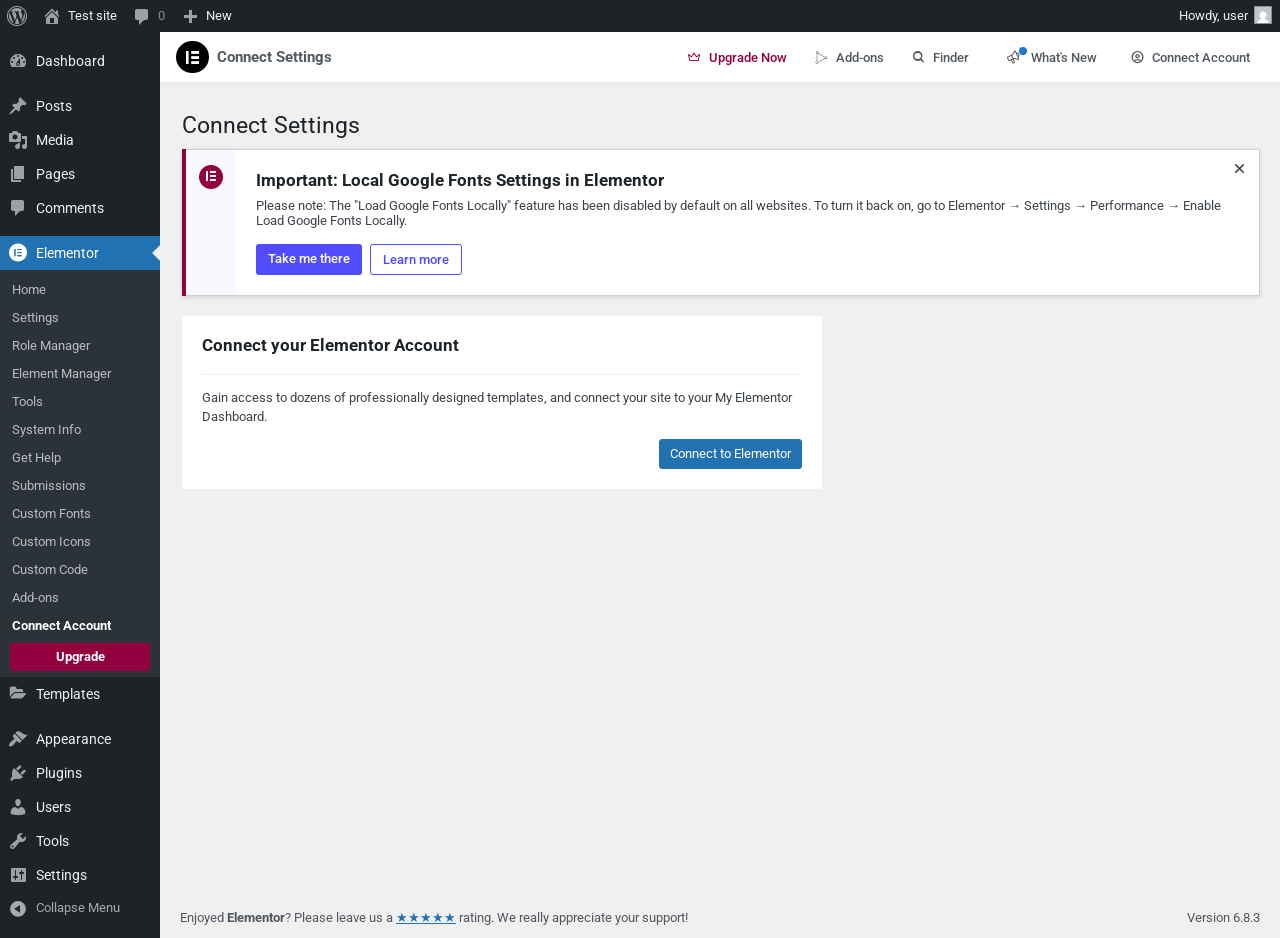Open the New content dropdown
Screen dimensions: 1280x938
tap(208, 16)
